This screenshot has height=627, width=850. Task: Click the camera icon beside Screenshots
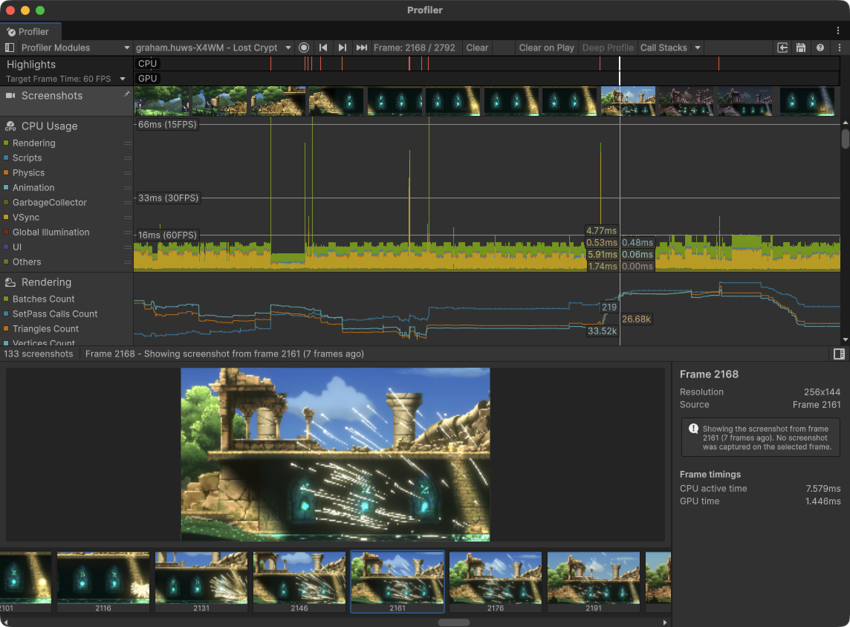(10, 95)
